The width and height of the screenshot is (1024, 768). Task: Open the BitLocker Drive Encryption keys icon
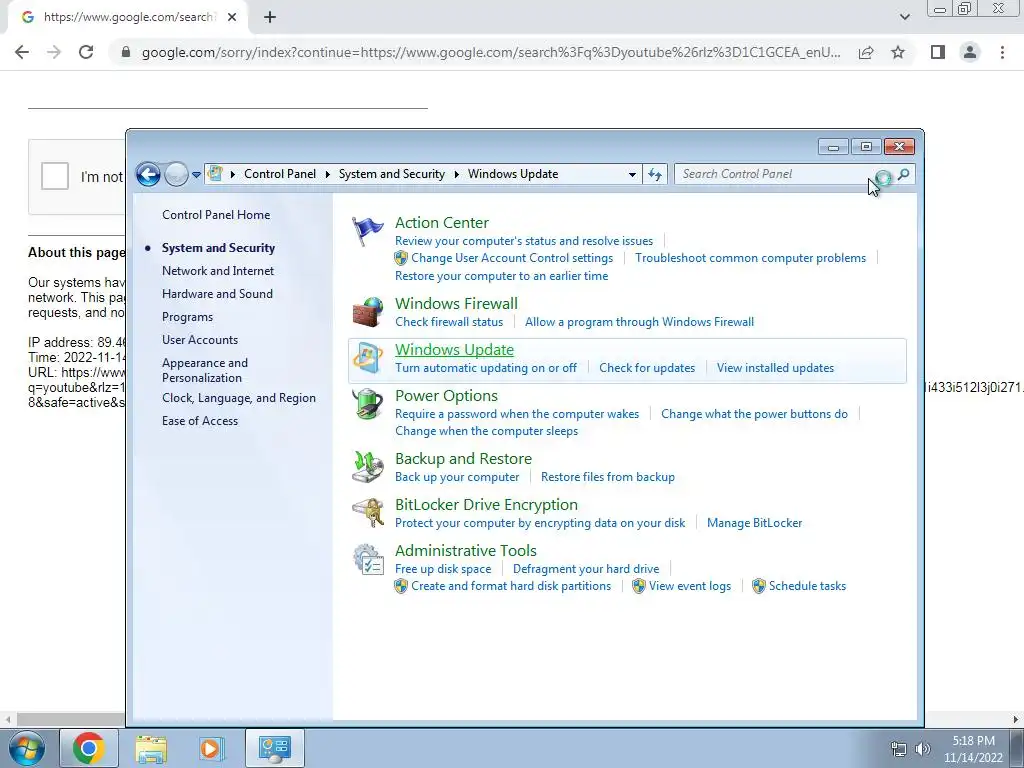point(368,513)
